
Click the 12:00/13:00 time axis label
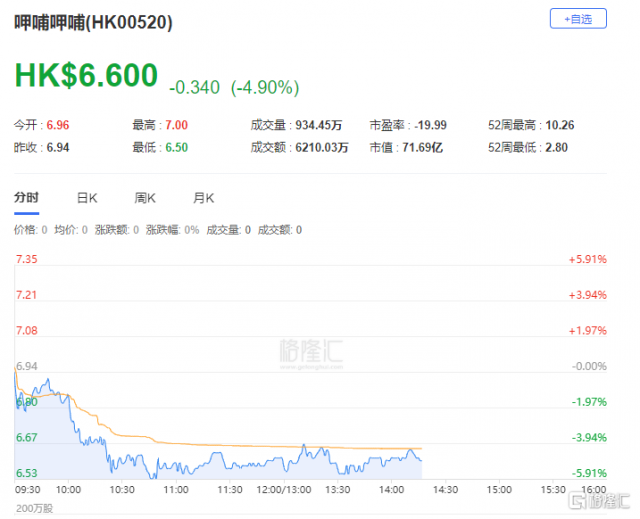(x=284, y=489)
